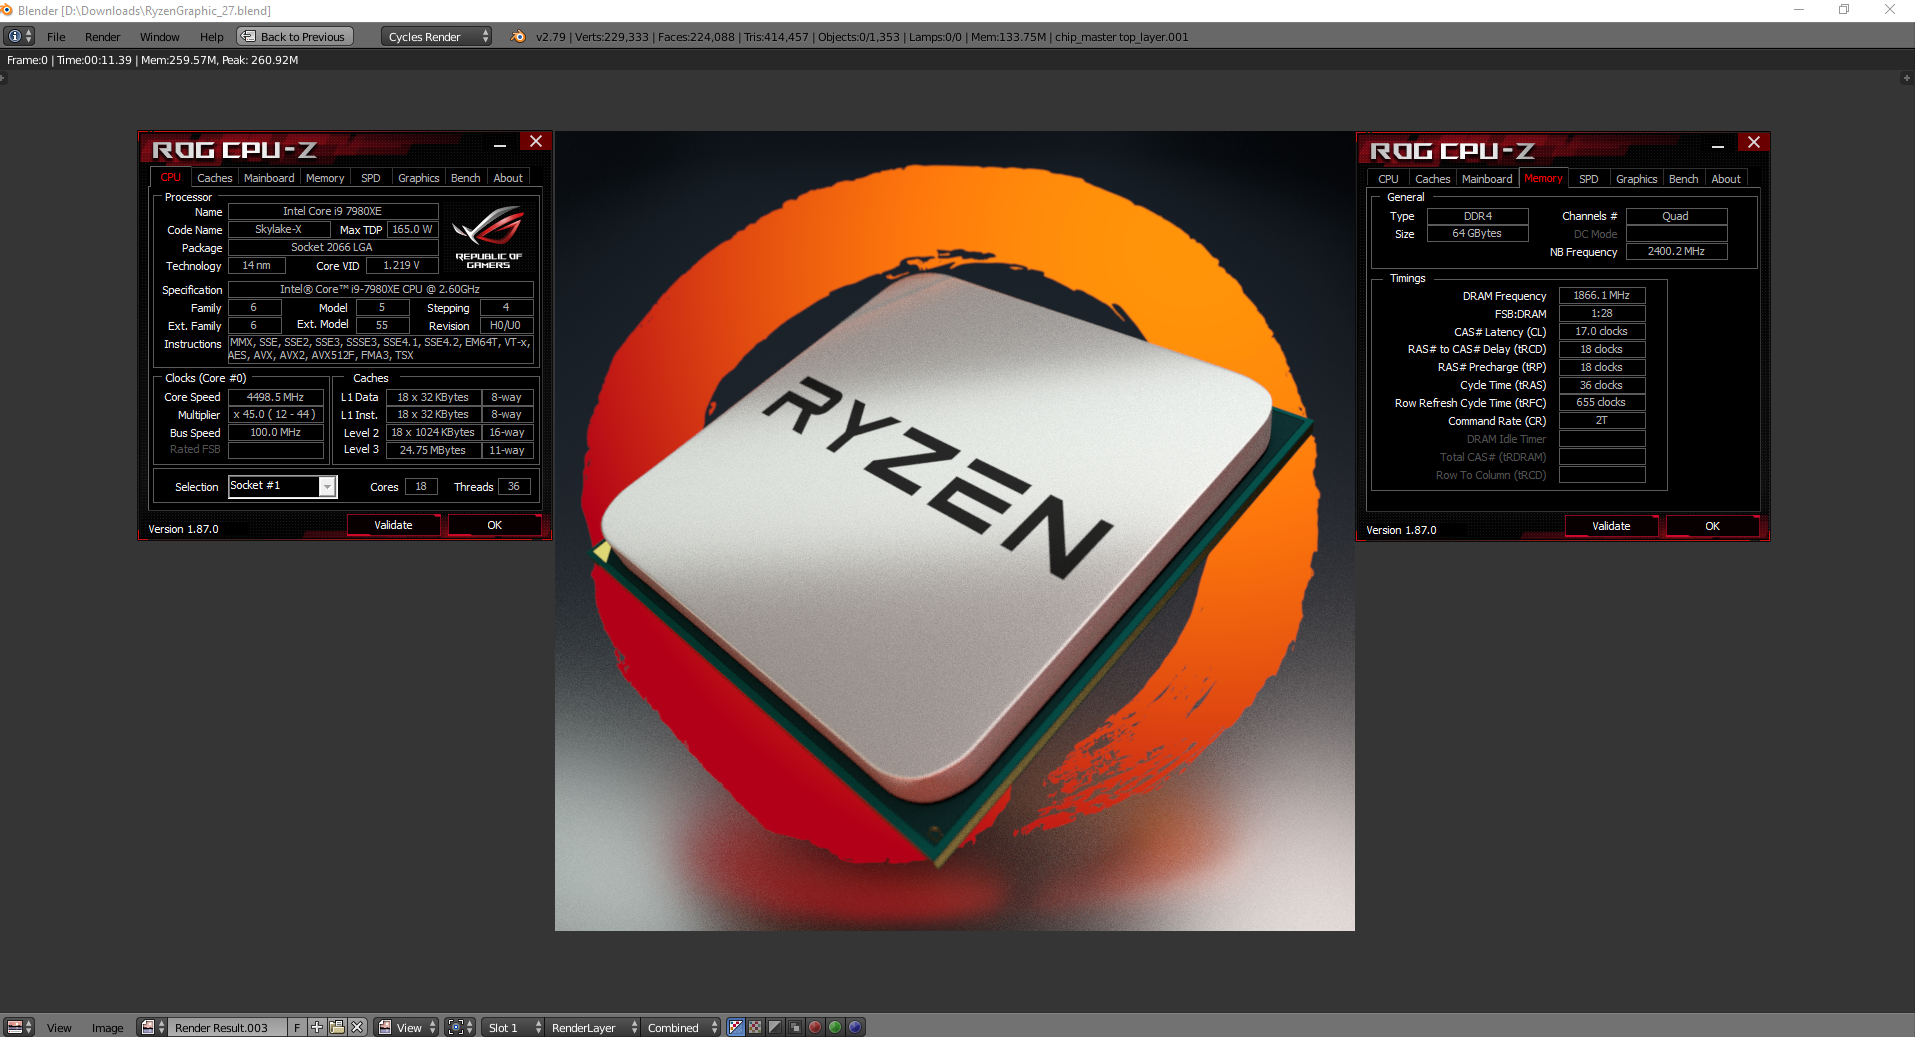Click Validate in the right CPU-Z window

1611,526
